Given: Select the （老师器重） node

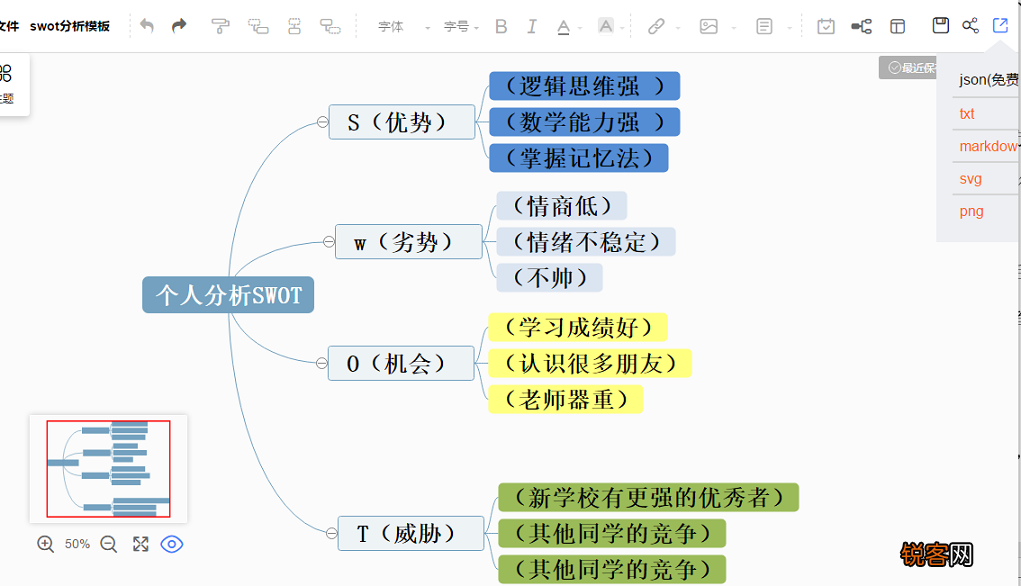Looking at the screenshot, I should click(566, 398).
